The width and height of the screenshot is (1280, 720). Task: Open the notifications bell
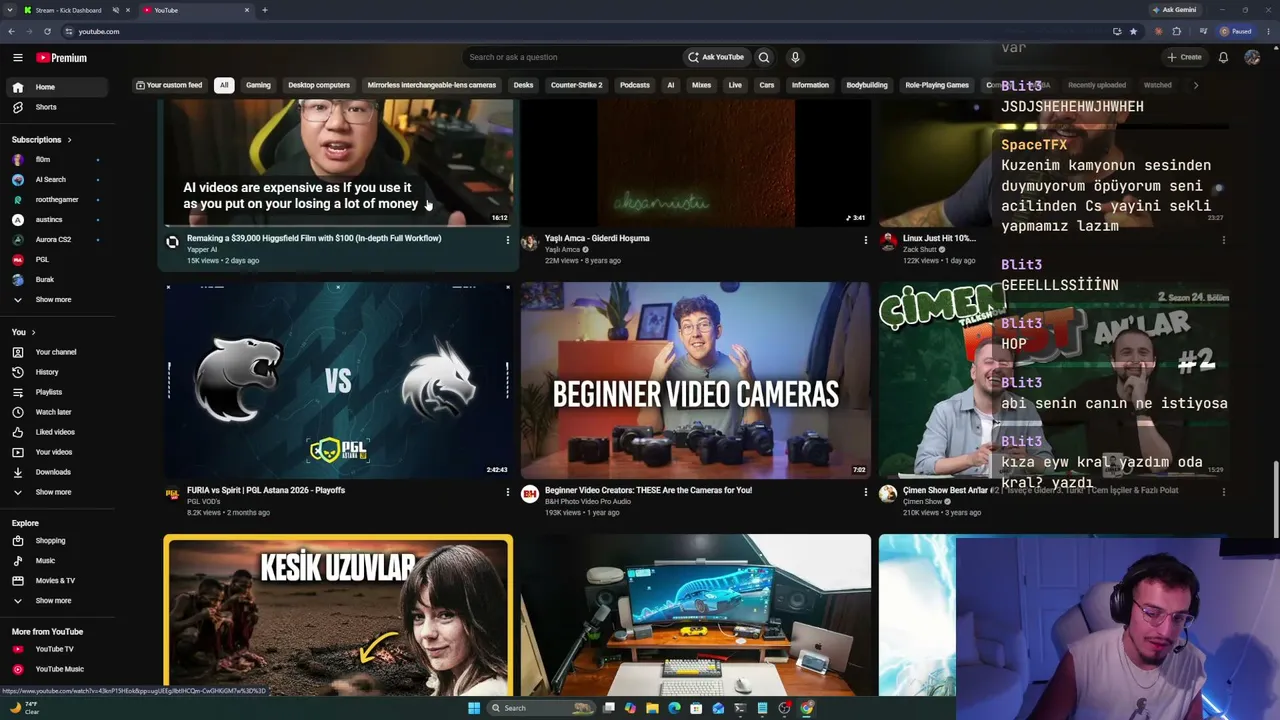coord(1223,57)
